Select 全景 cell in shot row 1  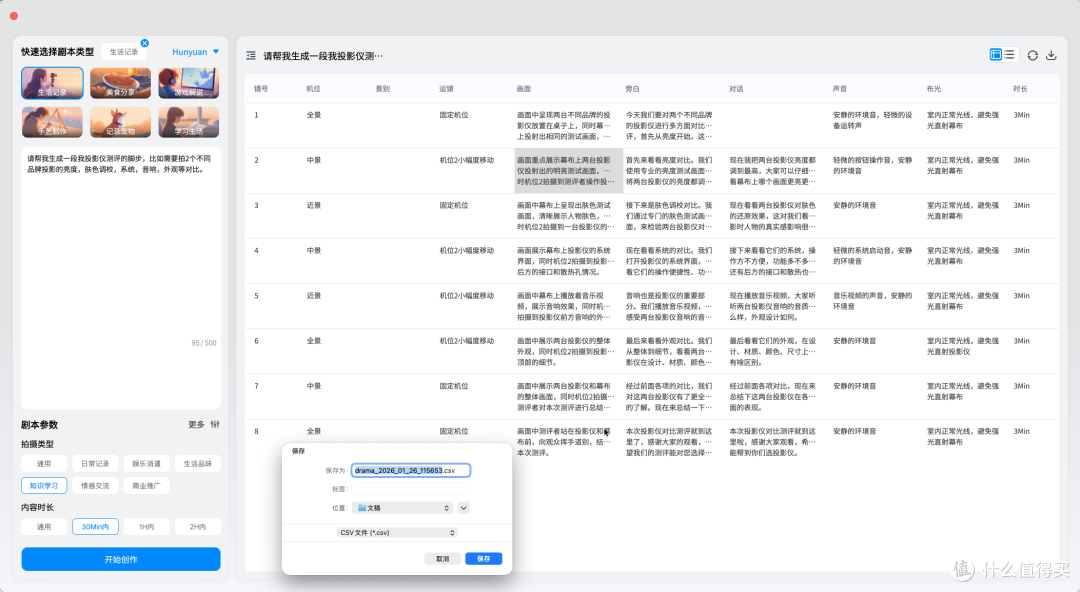(314, 115)
